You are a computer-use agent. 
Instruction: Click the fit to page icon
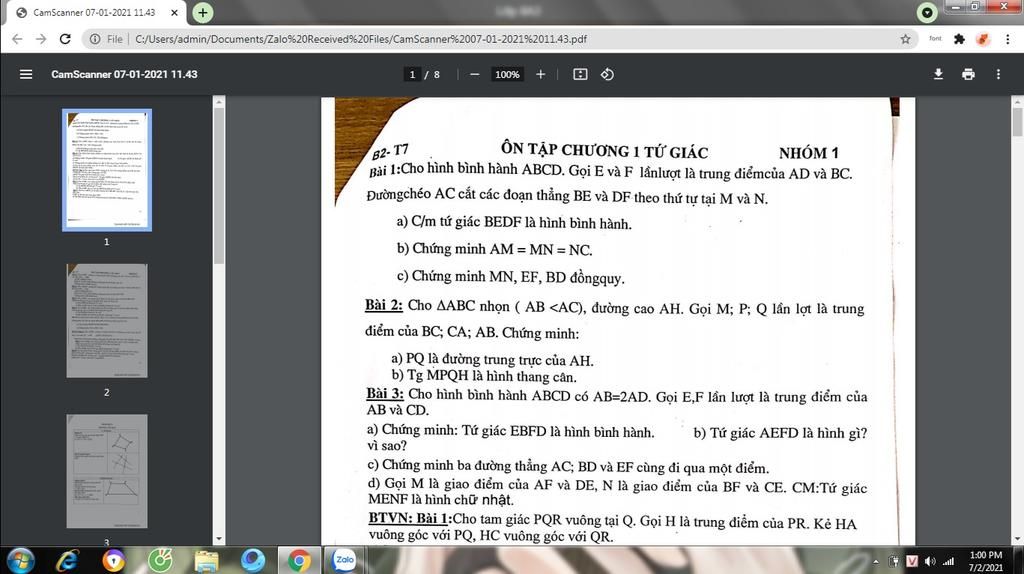pos(580,74)
